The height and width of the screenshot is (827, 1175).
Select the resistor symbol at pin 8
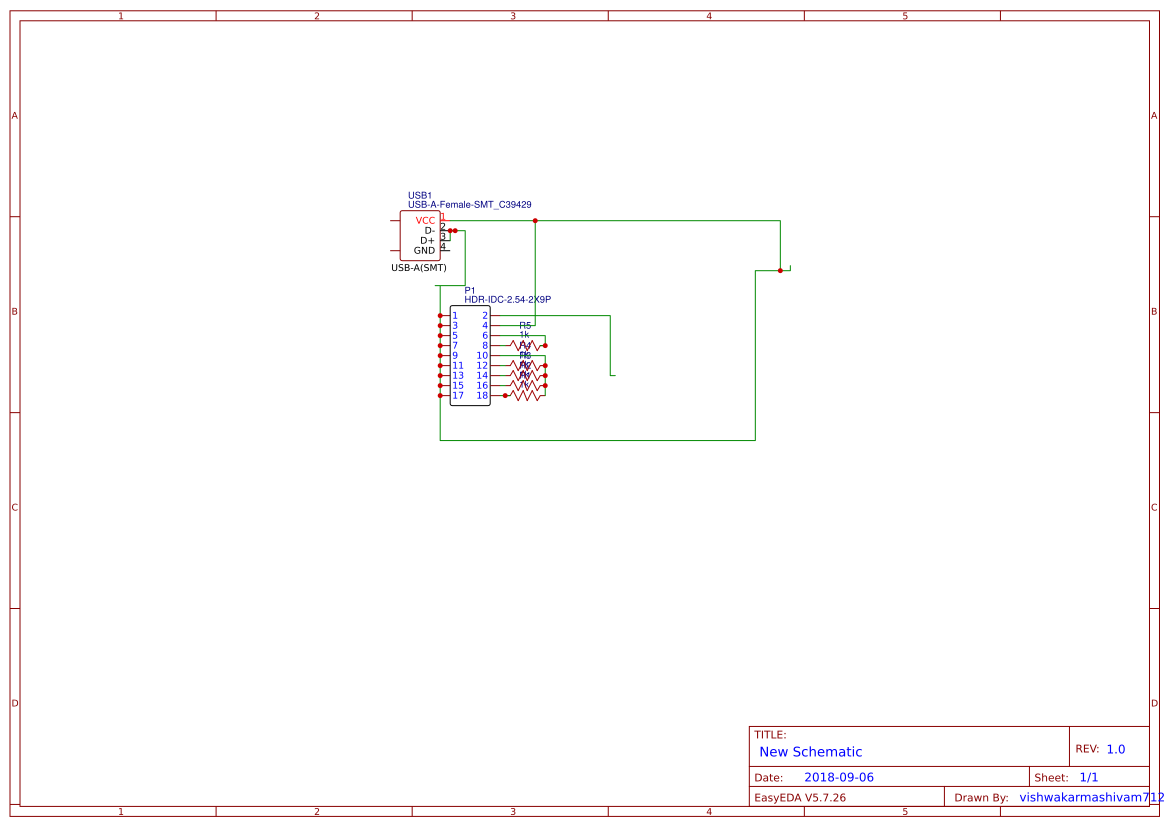(x=525, y=345)
